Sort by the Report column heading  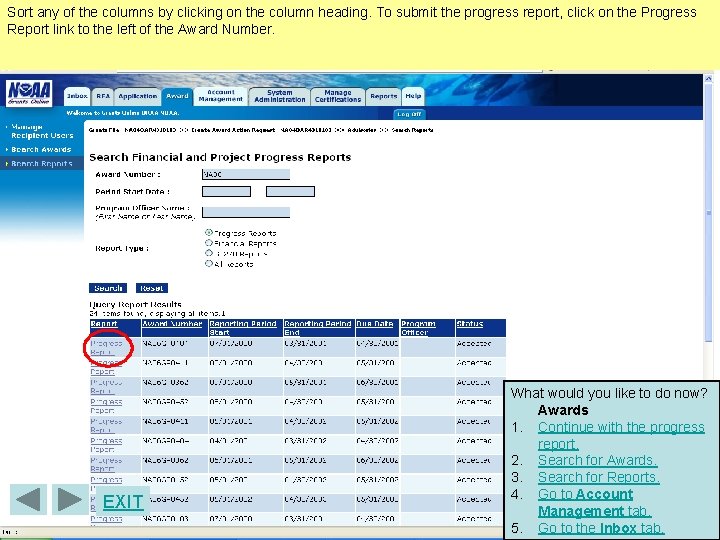(x=104, y=324)
